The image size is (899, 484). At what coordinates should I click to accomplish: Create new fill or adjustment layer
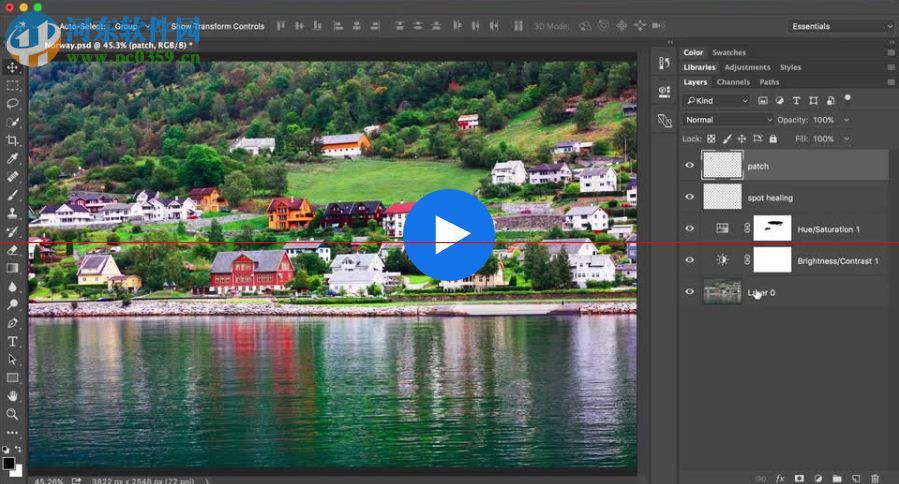pyautogui.click(x=818, y=478)
